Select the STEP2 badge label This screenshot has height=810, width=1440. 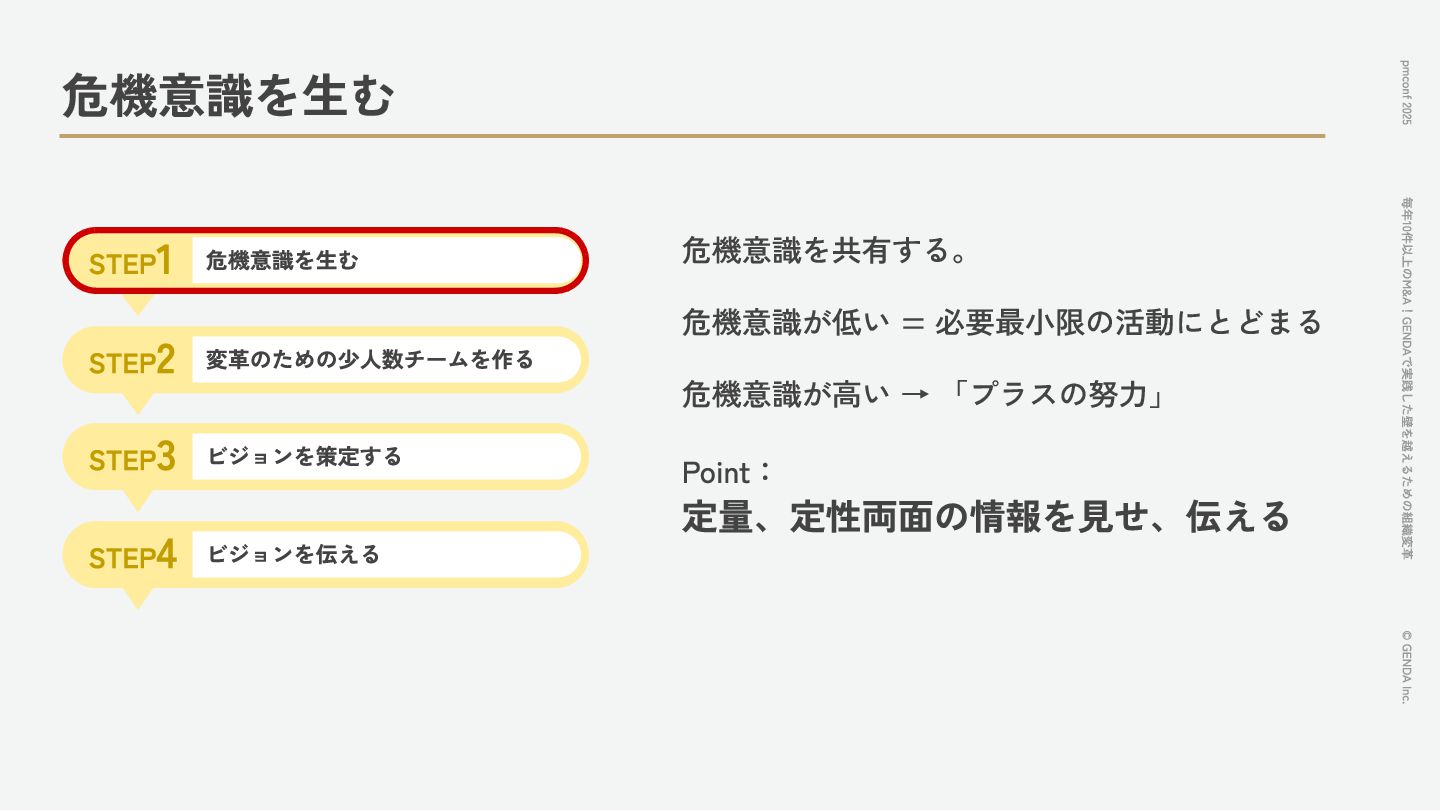coord(131,360)
